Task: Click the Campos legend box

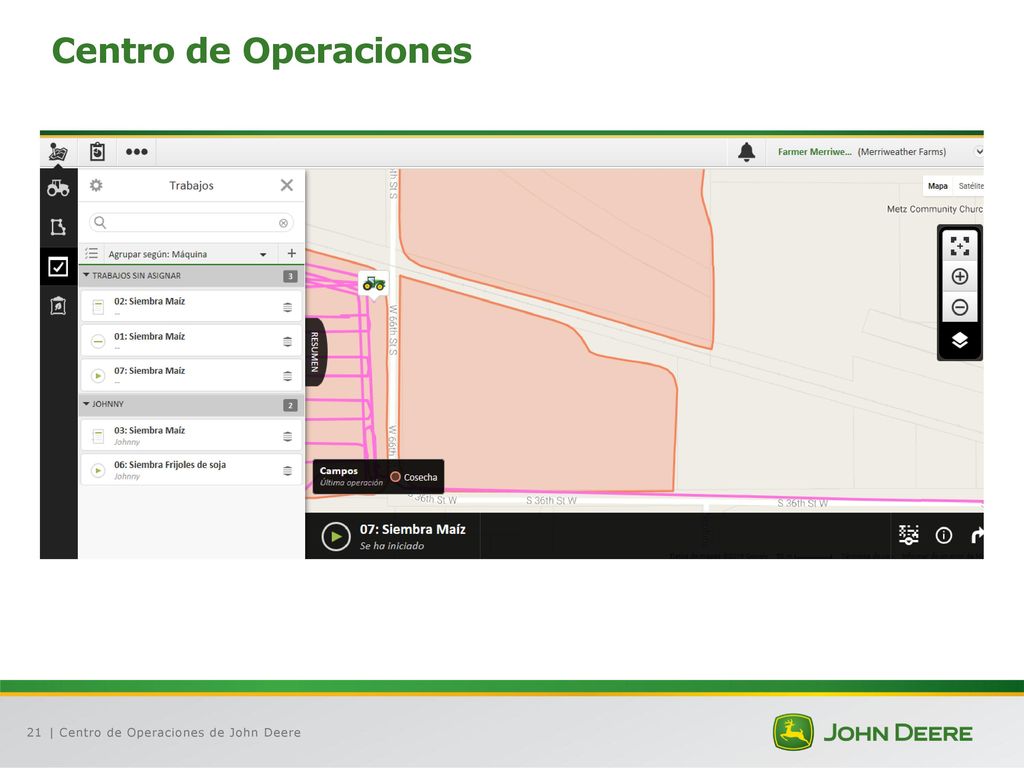Action: pos(379,477)
